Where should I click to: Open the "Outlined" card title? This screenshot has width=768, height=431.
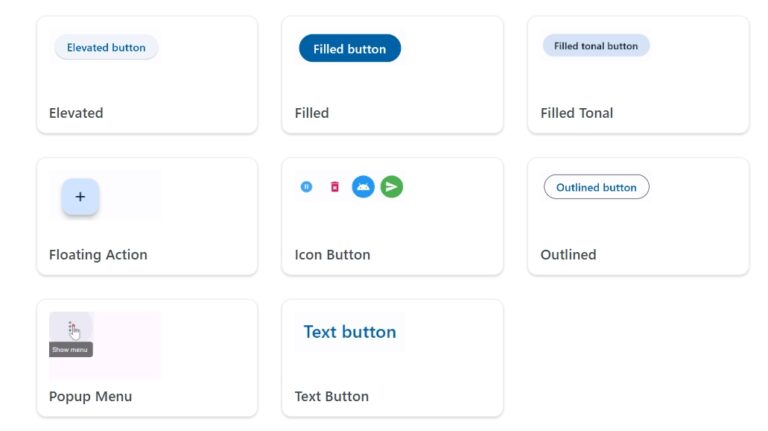568,255
